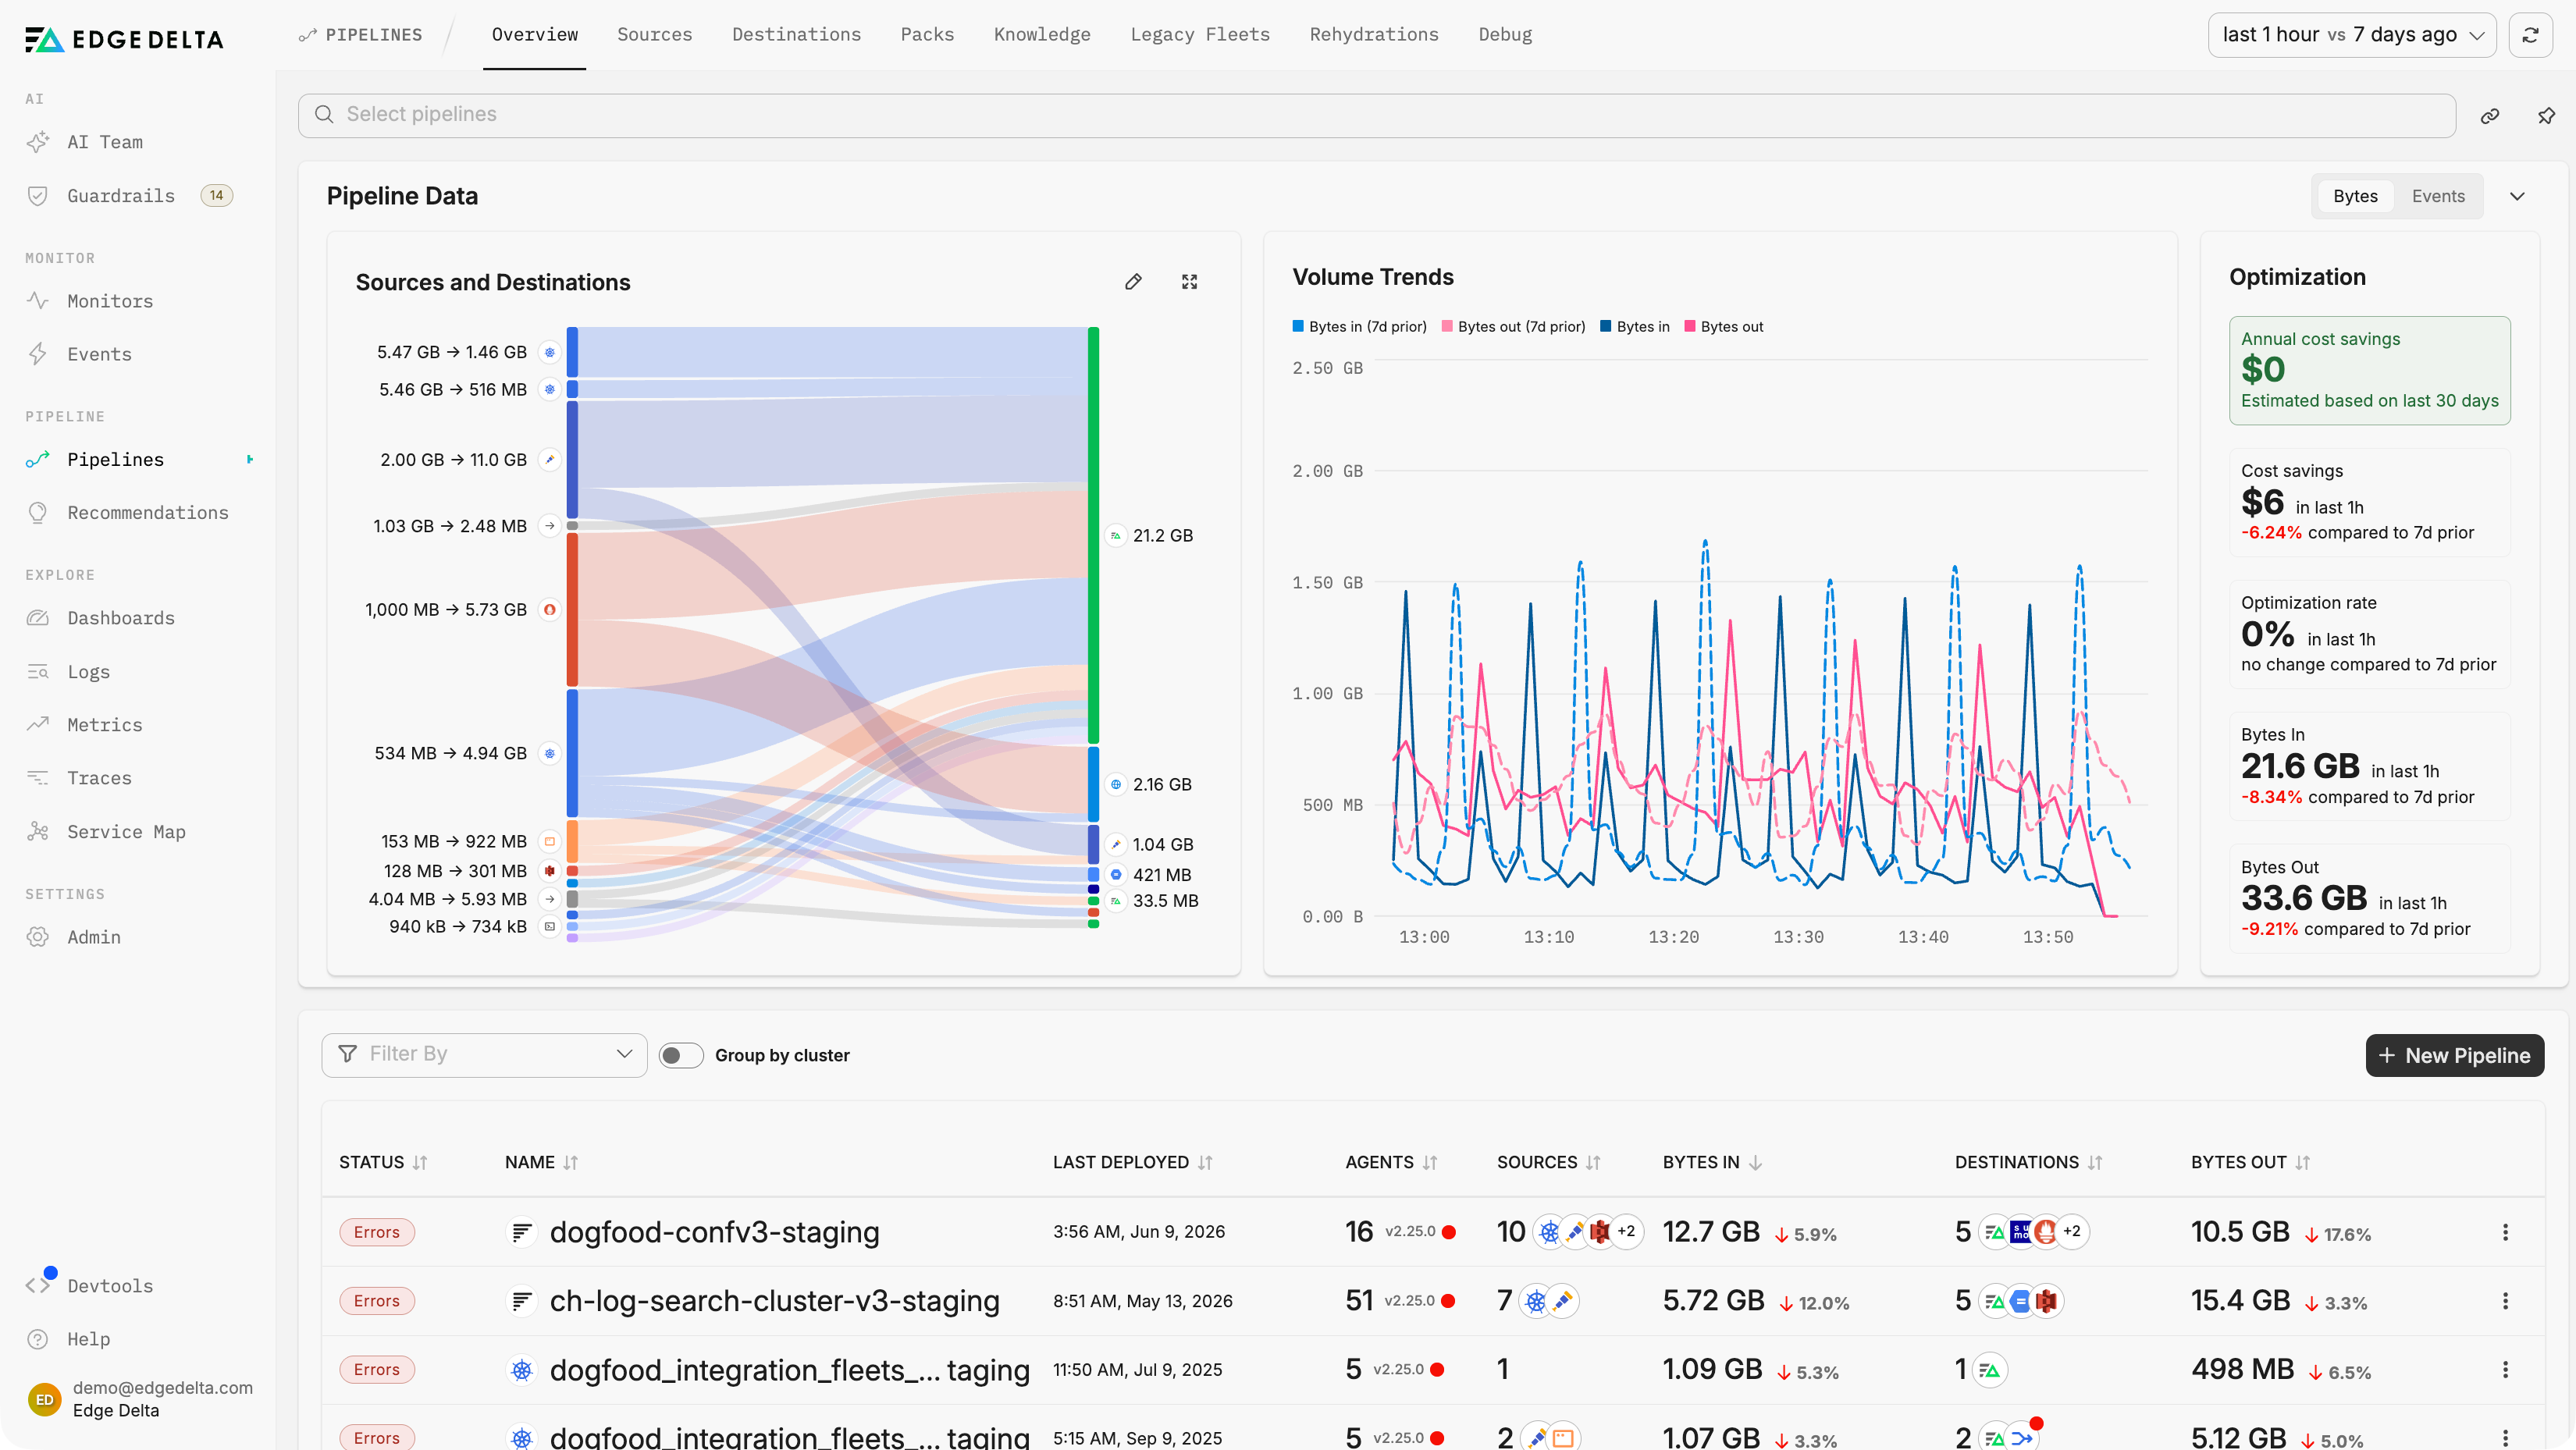
Task: Collapse the Pipeline Data panel using the chevron
Action: [2517, 196]
